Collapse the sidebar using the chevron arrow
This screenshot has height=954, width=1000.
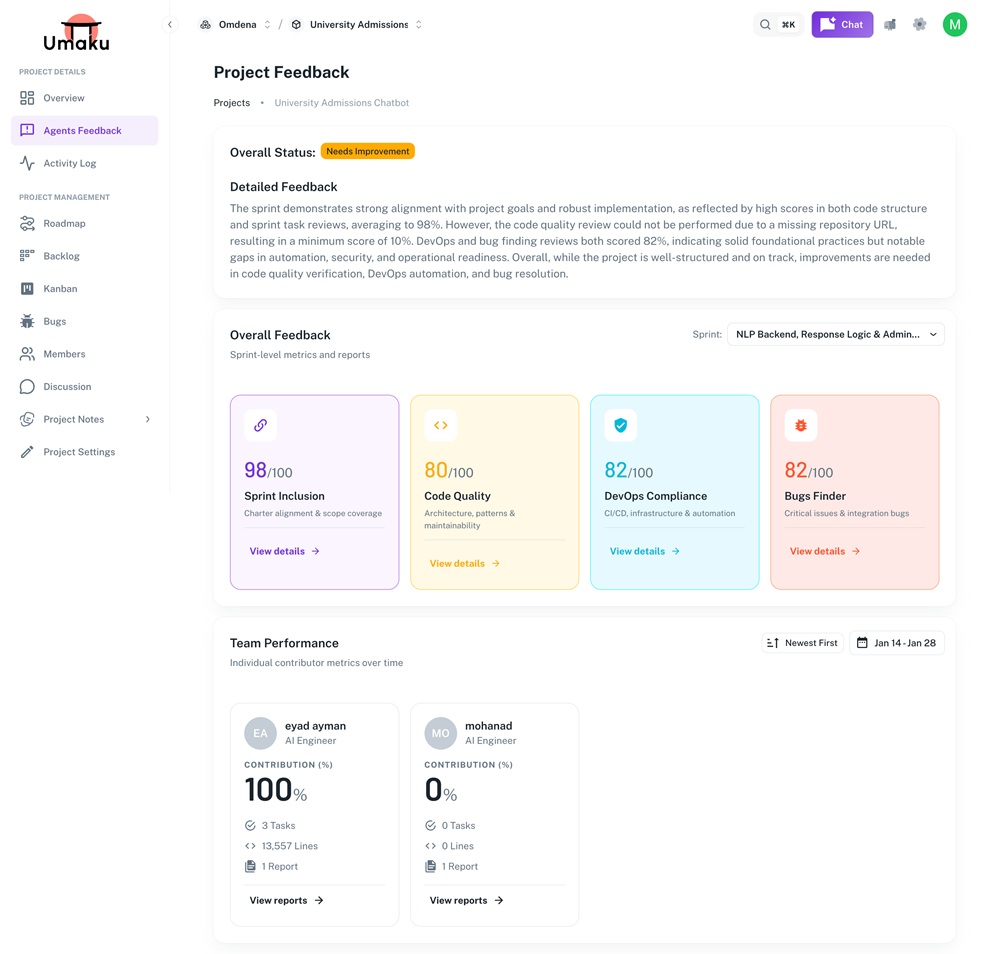[x=170, y=25]
